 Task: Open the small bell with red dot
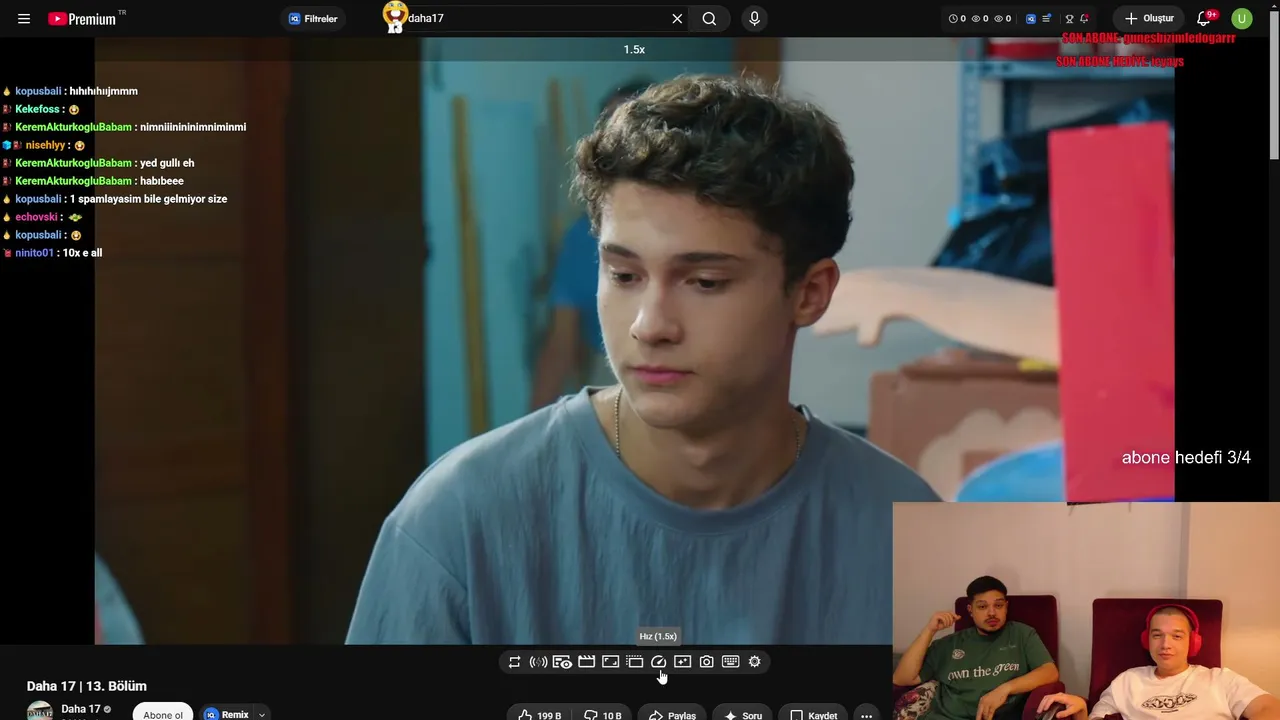1084,19
